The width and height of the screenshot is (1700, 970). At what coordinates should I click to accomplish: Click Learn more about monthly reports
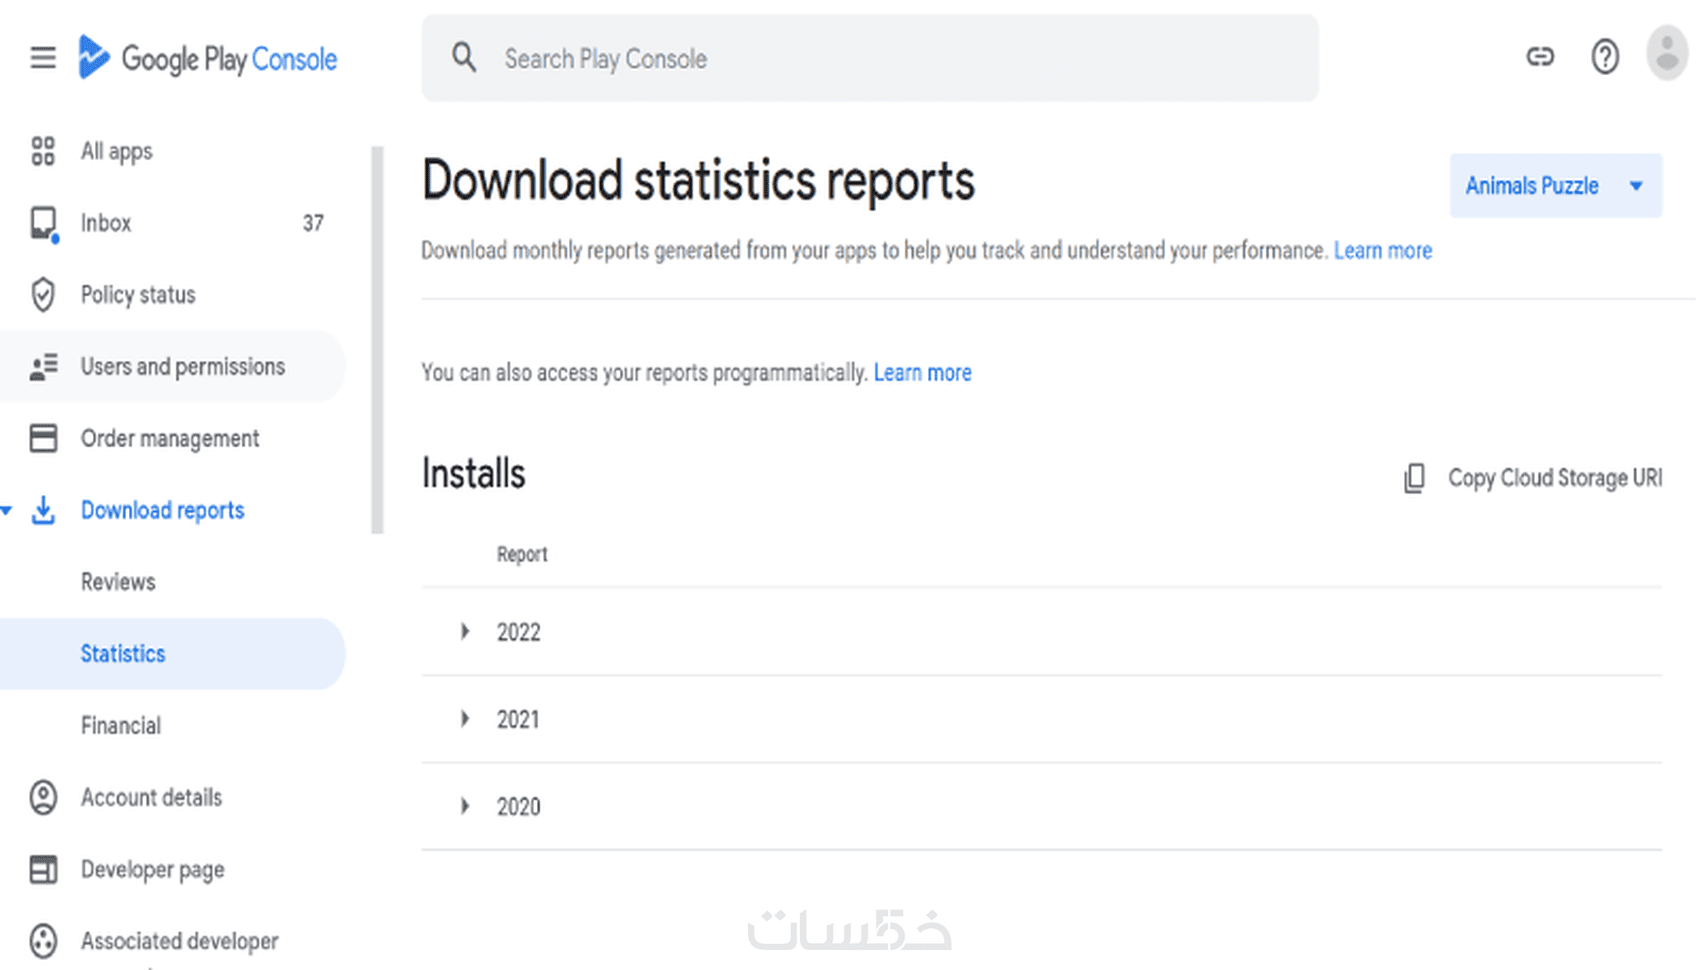pos(1382,250)
